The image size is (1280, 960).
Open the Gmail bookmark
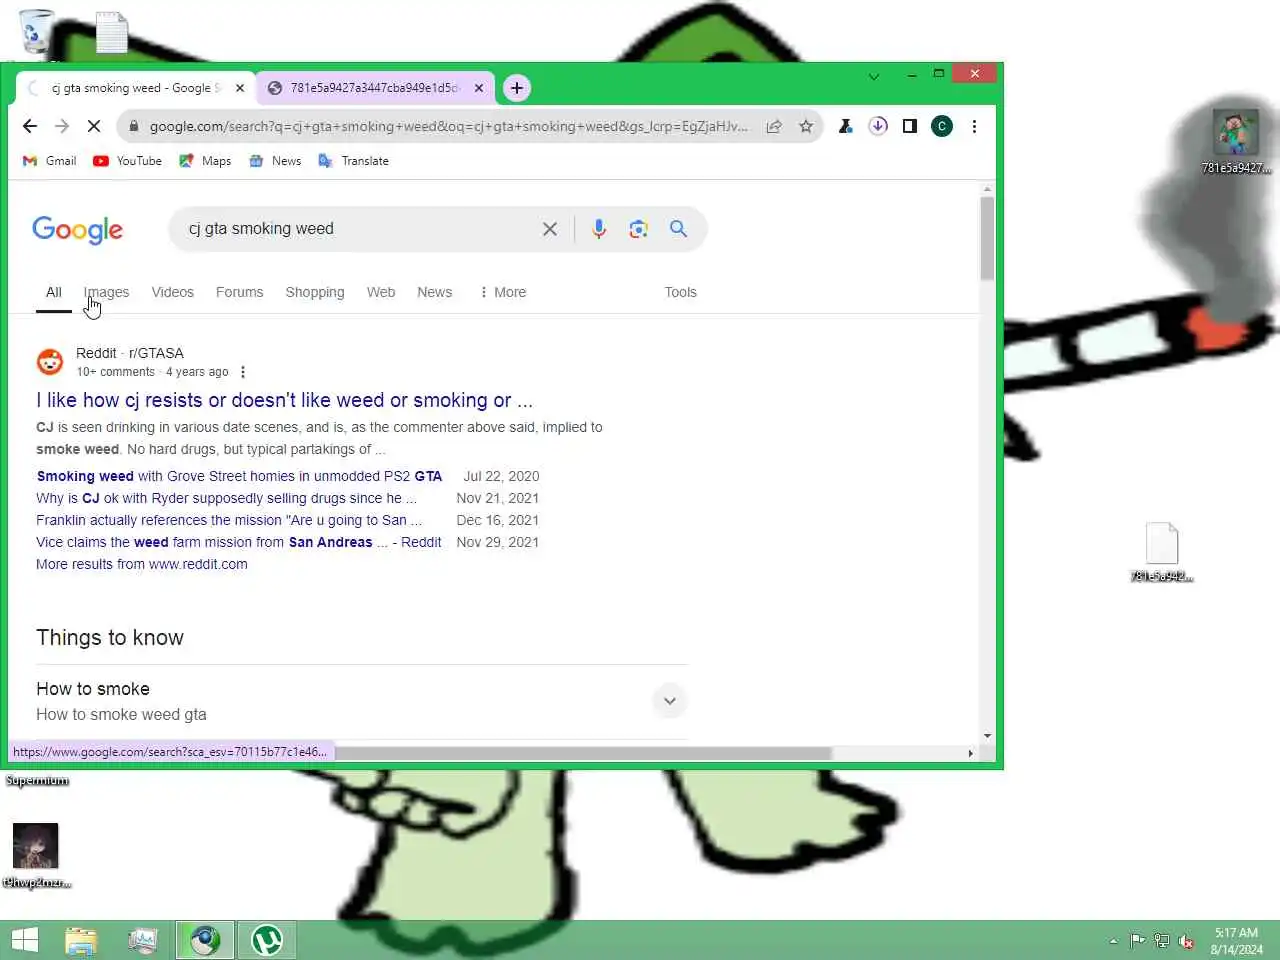click(x=50, y=161)
